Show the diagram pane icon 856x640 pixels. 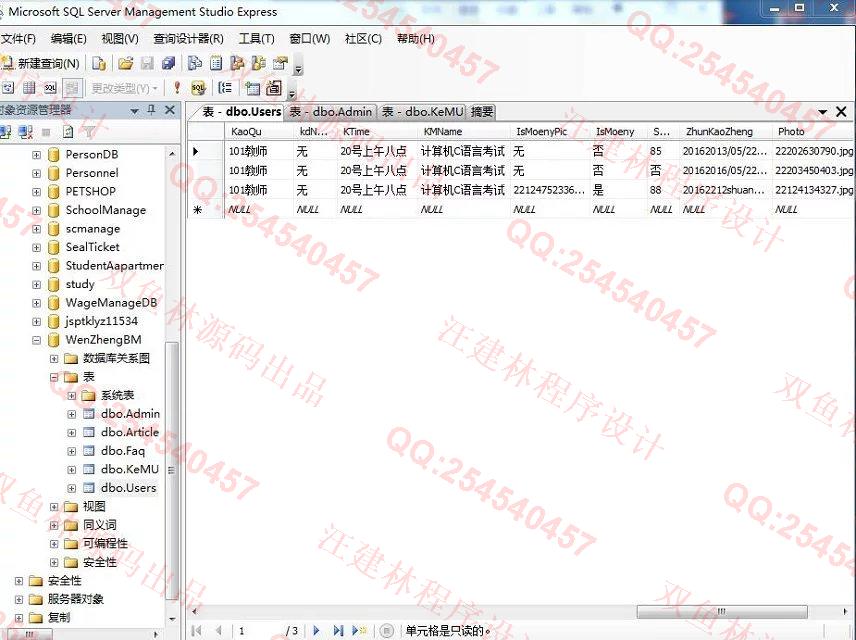coord(8,87)
